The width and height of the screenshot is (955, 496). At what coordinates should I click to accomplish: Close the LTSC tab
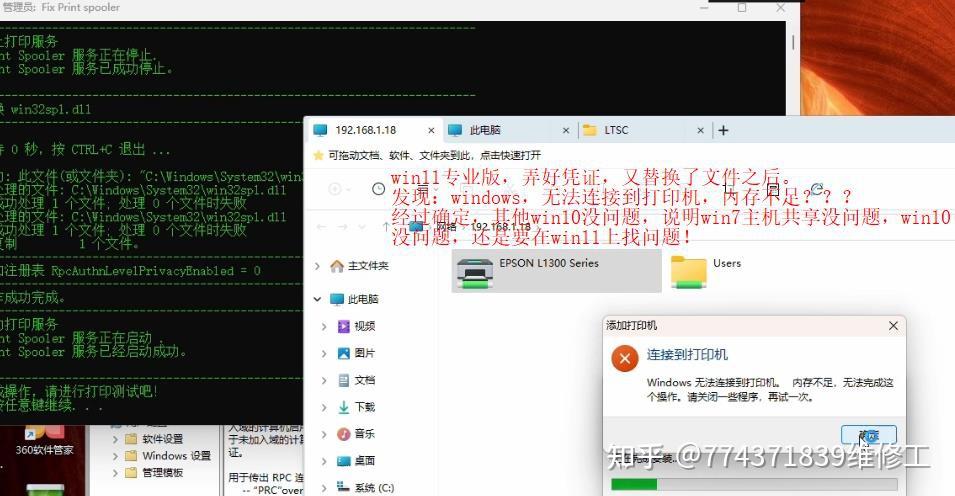tap(700, 130)
